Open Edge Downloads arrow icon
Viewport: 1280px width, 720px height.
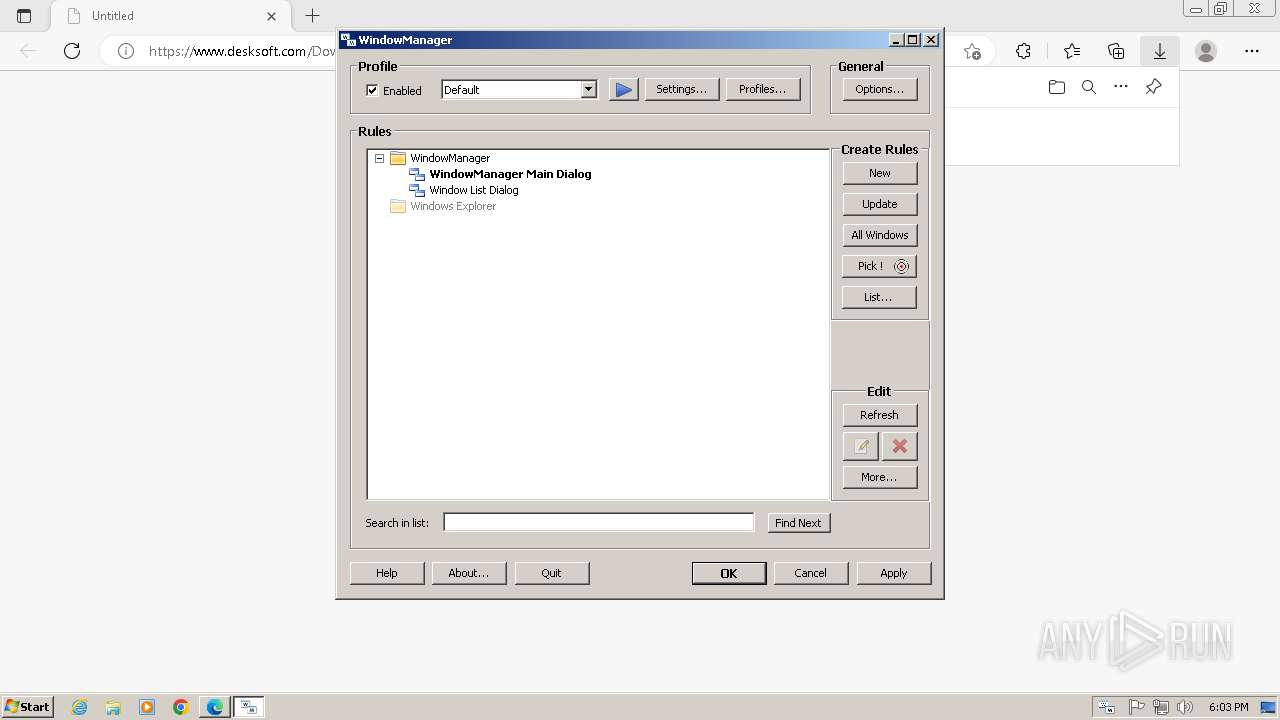coord(1160,51)
